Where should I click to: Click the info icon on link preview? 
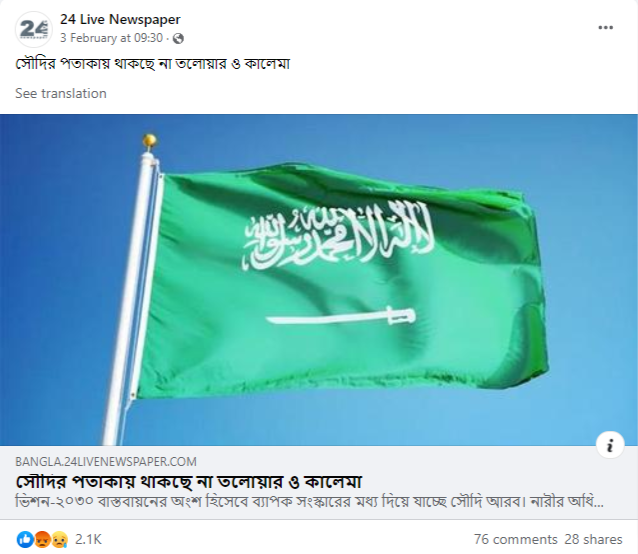(610, 445)
